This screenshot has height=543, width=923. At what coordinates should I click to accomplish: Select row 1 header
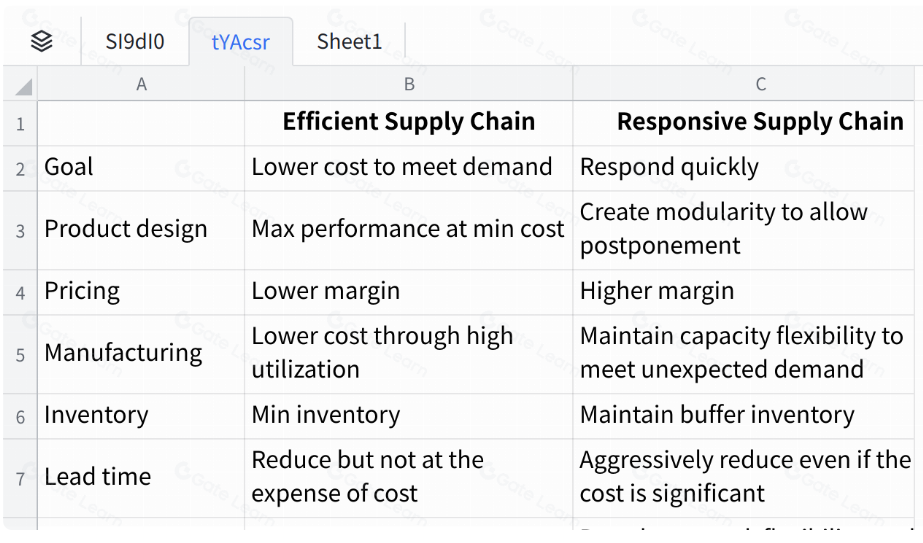pyautogui.click(x=20, y=124)
